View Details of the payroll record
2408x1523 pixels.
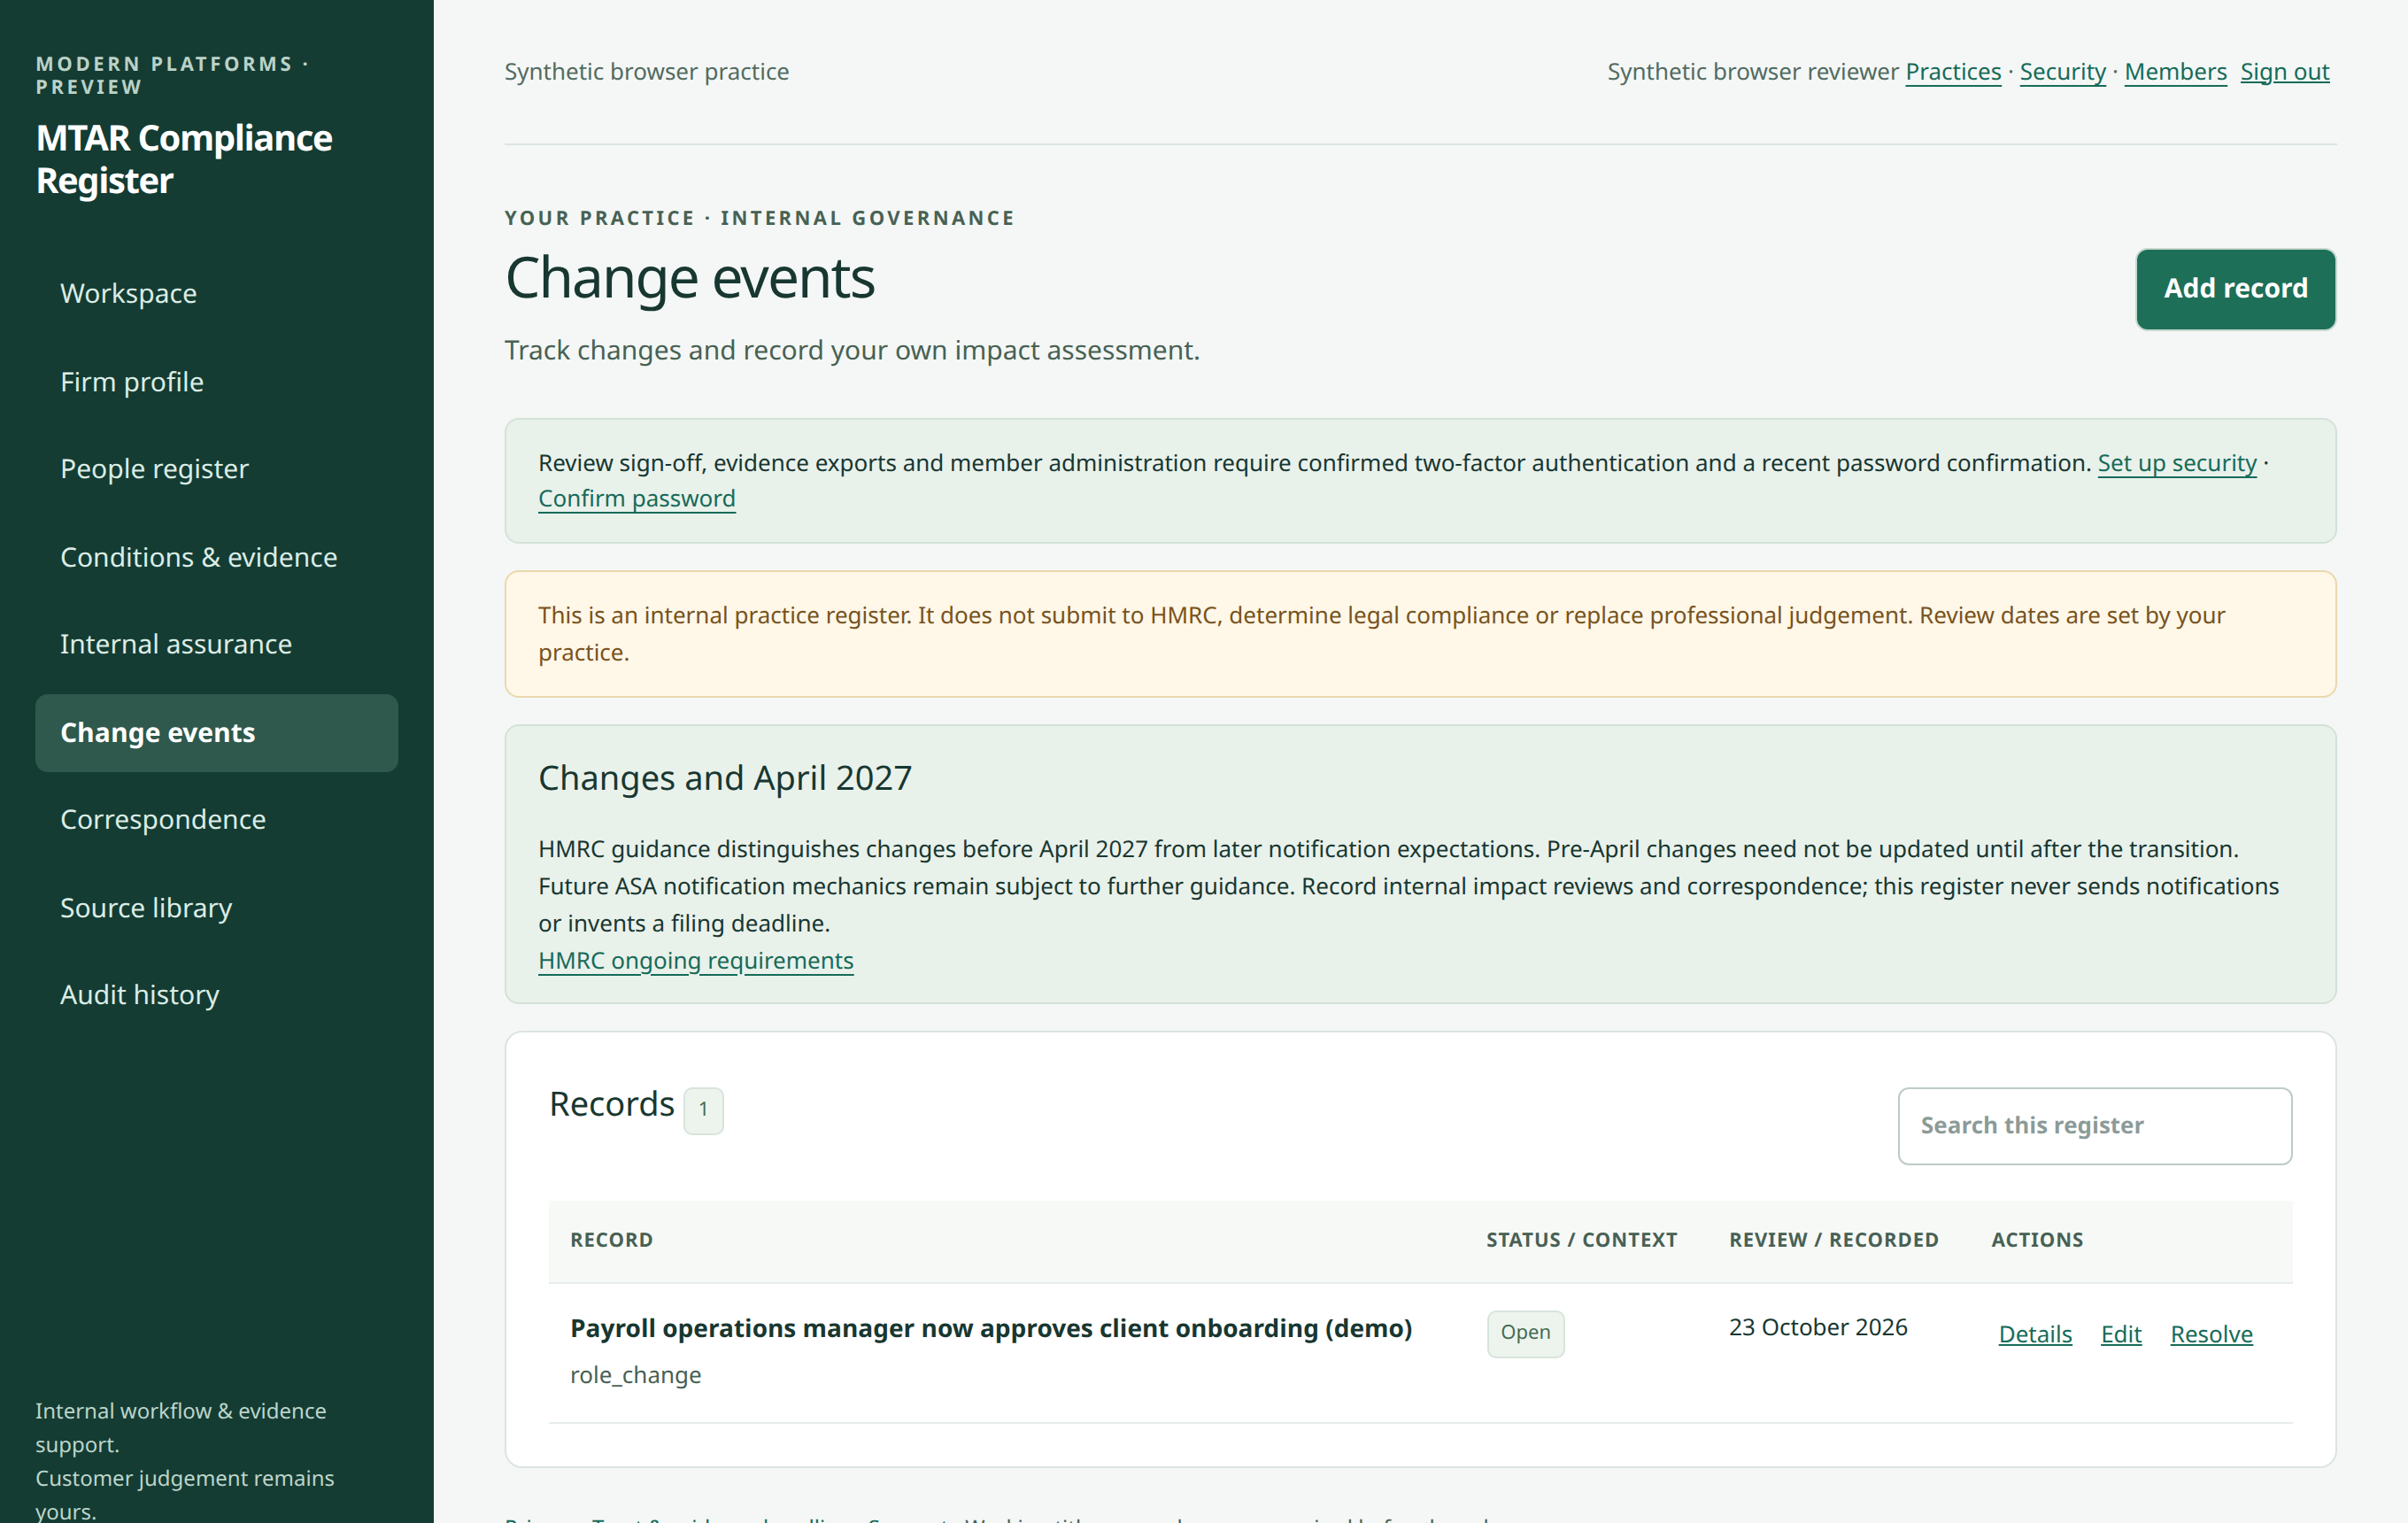coord(2035,1334)
